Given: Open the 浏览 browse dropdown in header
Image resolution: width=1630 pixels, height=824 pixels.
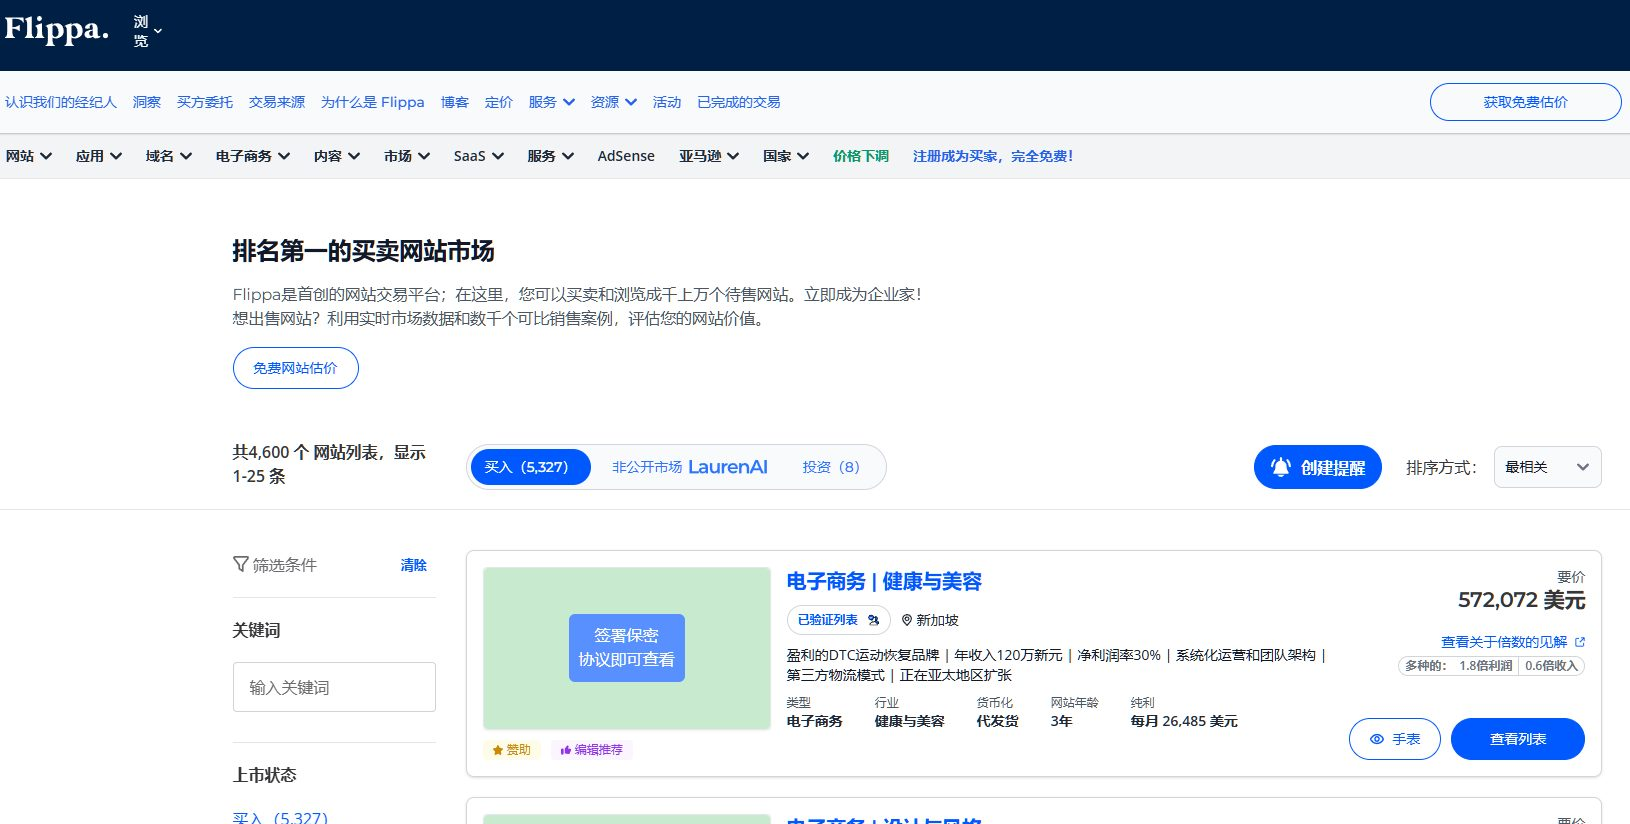Looking at the screenshot, I should (147, 31).
